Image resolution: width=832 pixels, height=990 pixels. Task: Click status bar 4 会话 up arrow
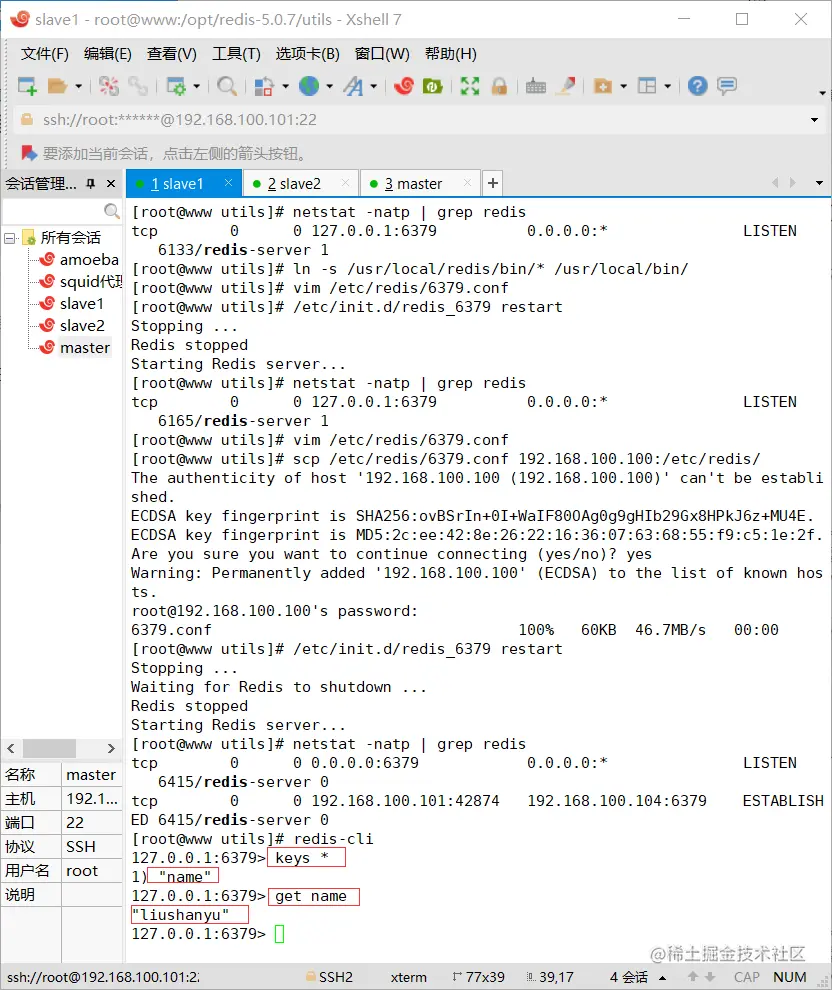(663, 977)
